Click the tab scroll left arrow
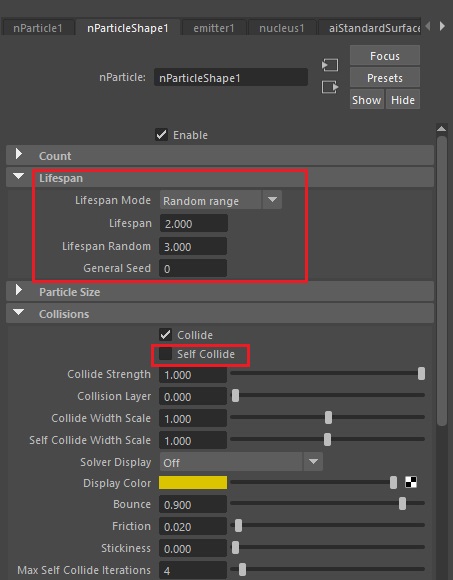The image size is (453, 580). (x=428, y=26)
